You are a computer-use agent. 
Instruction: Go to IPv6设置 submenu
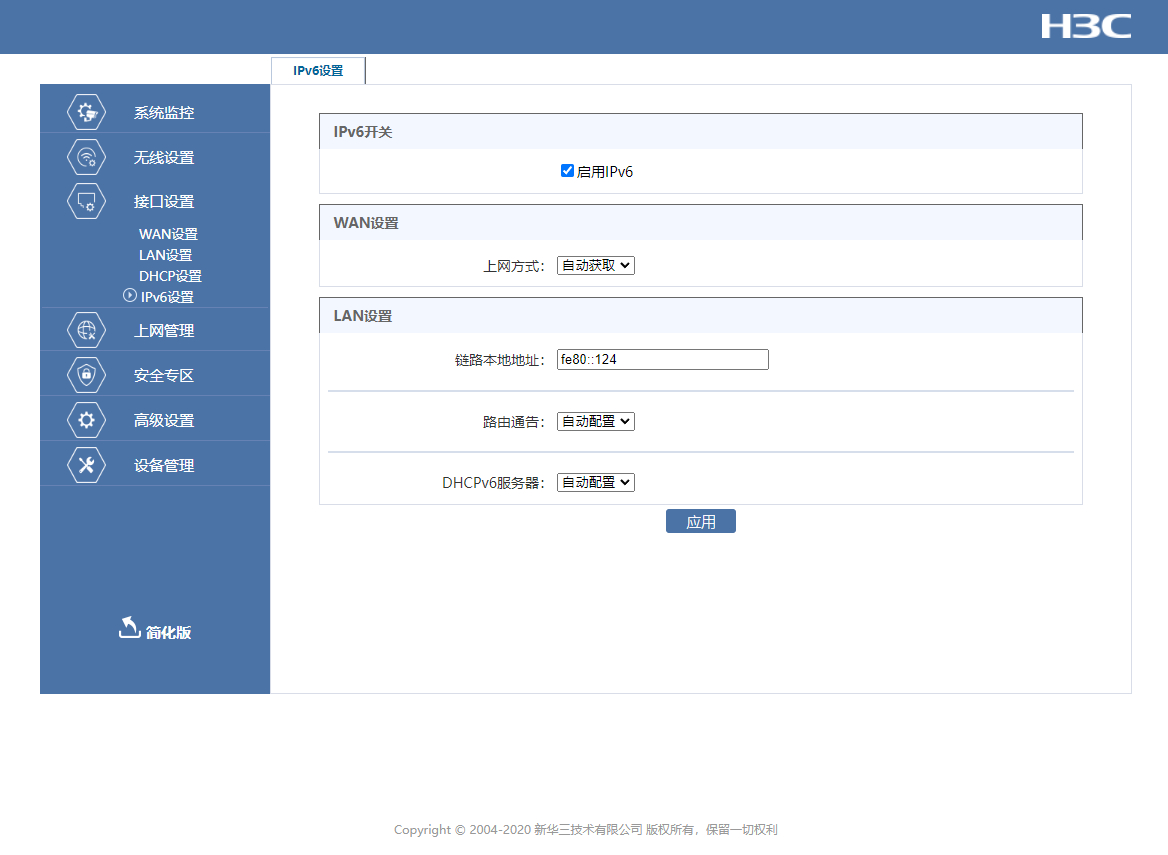click(x=168, y=296)
